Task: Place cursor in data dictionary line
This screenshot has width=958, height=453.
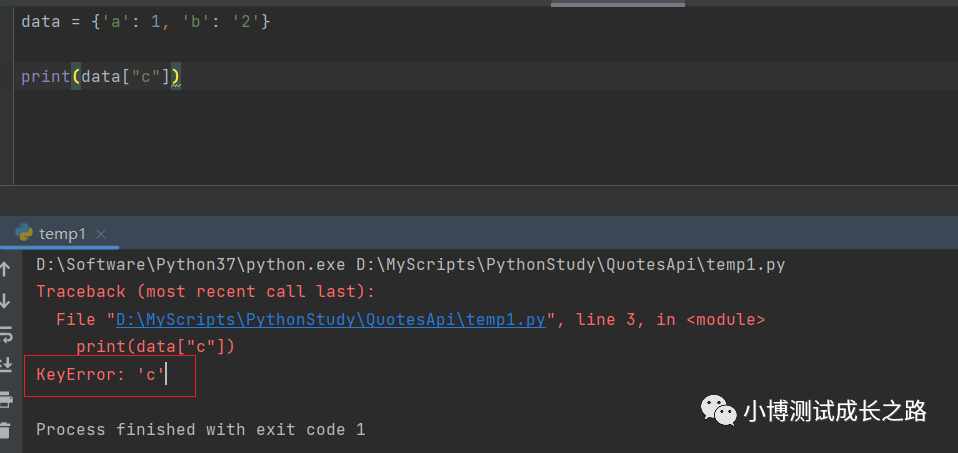Action: point(145,22)
